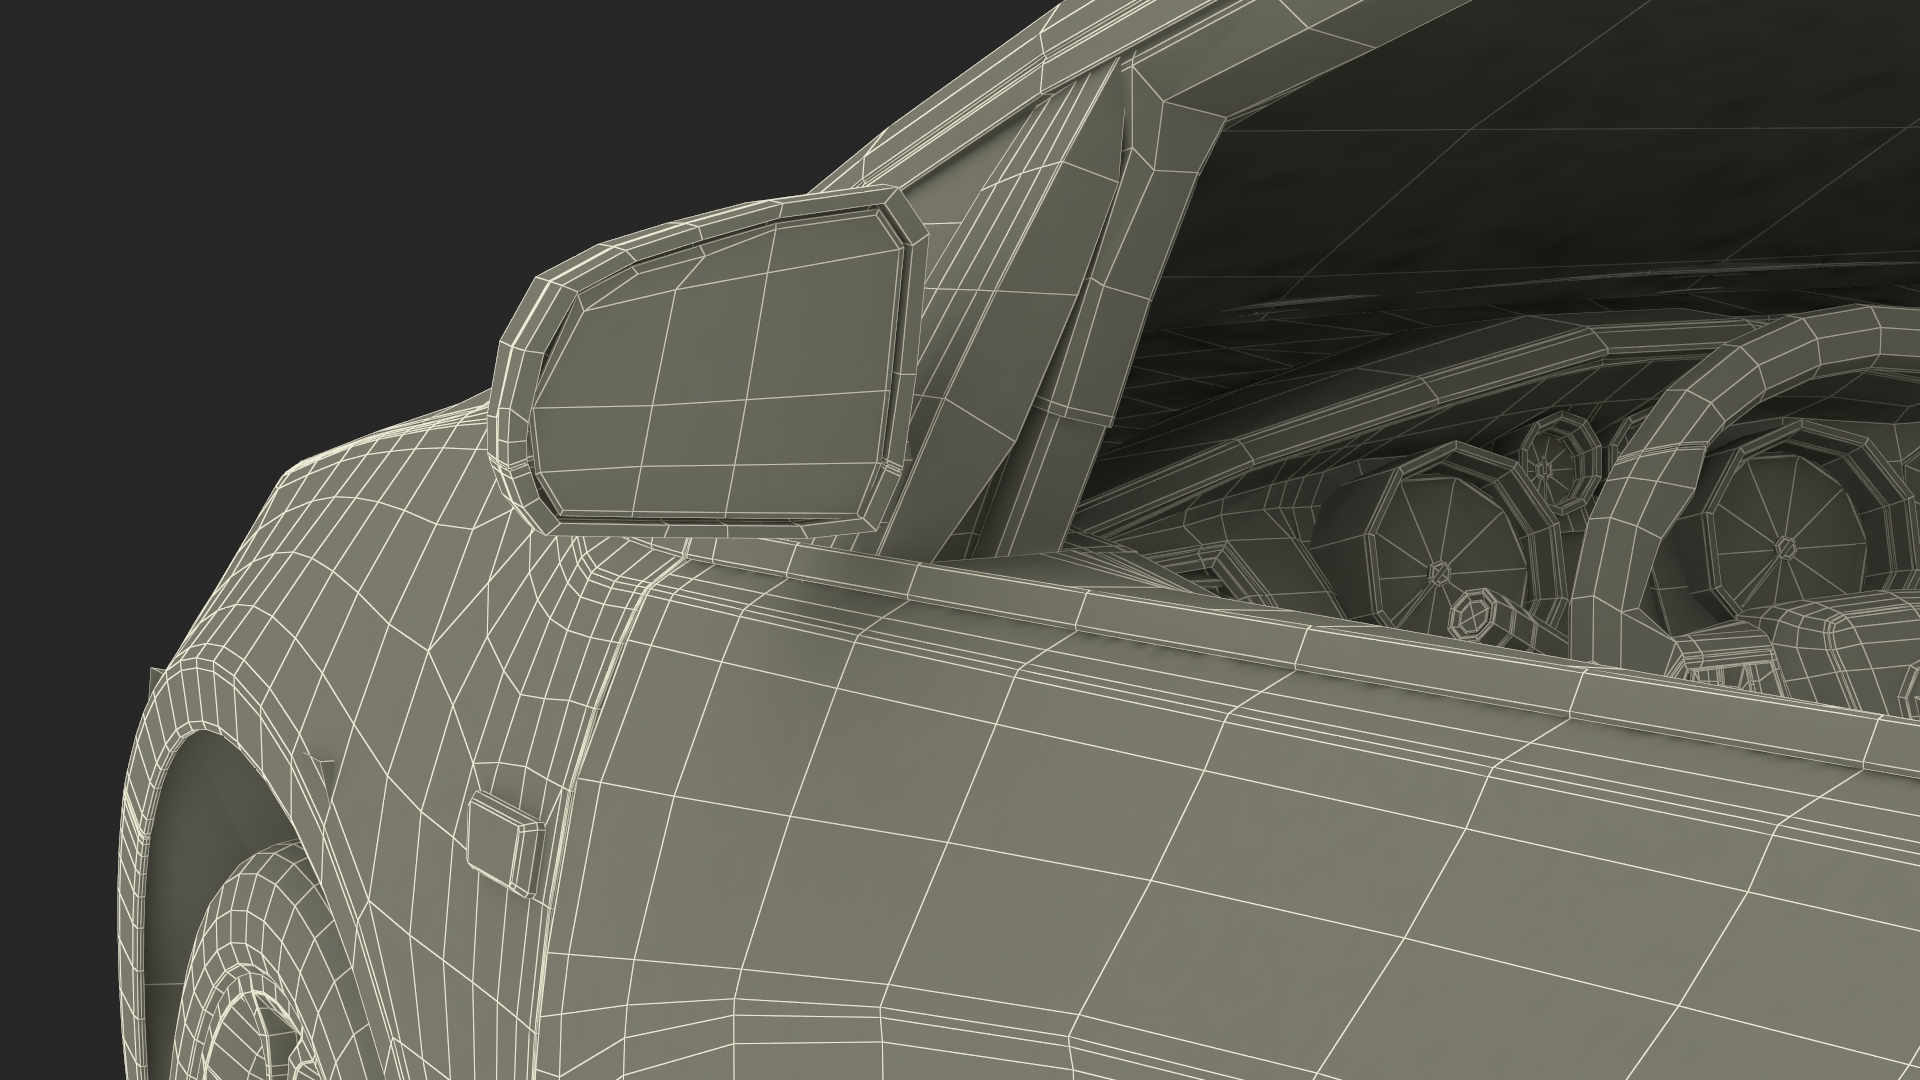This screenshot has height=1080, width=1920.
Task: Click the empty dark viewport background
Action: pyautogui.click(x=250, y=200)
